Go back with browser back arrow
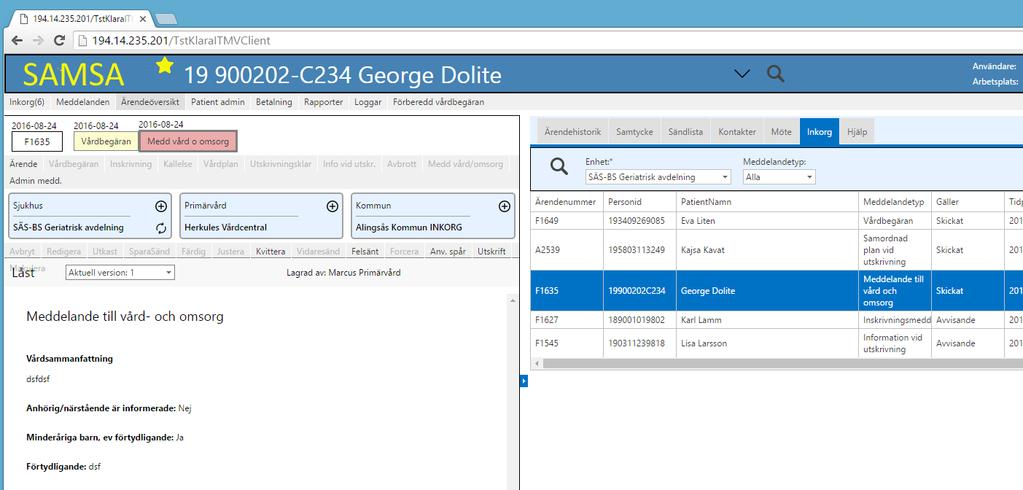Image resolution: width=1023 pixels, height=490 pixels. point(17,40)
